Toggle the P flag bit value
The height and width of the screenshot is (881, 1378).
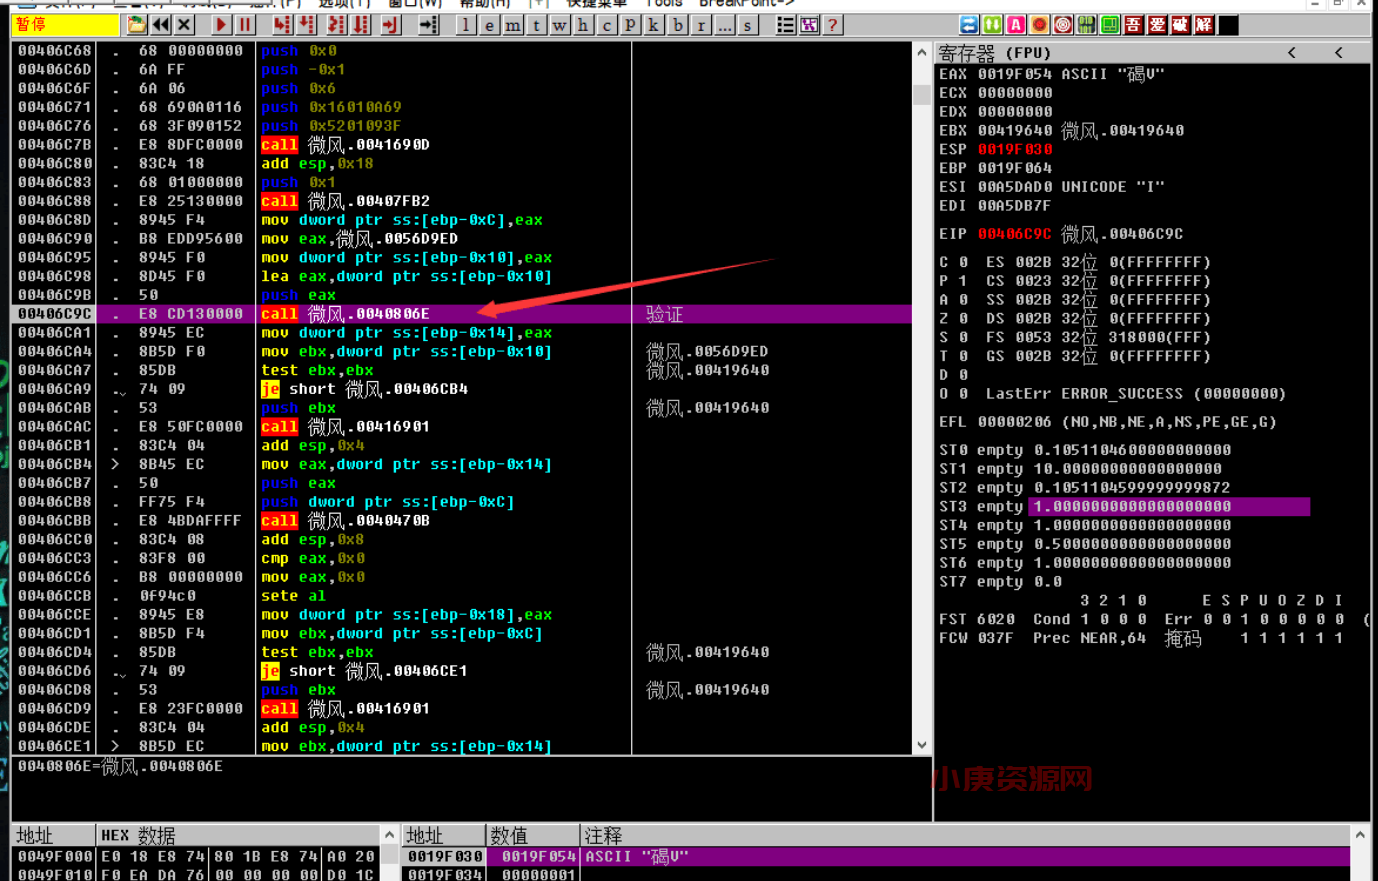963,281
